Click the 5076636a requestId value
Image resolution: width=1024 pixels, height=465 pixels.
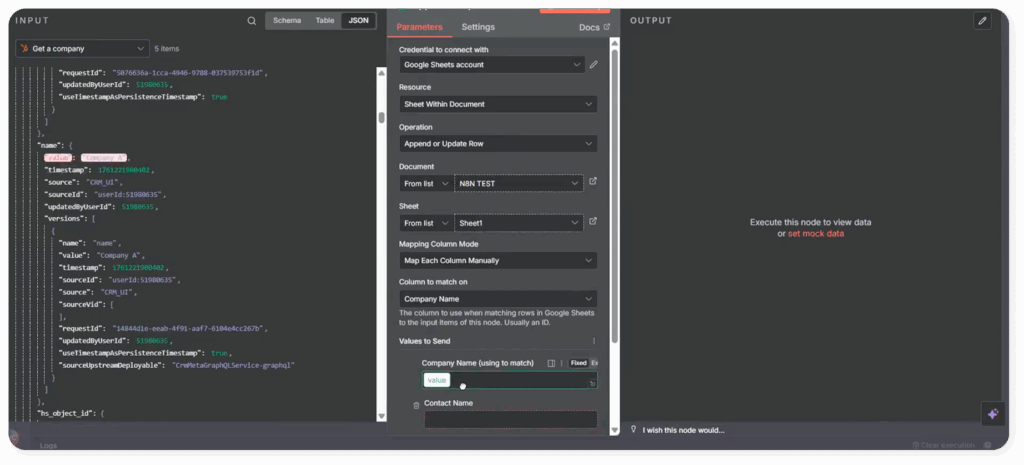click(189, 72)
